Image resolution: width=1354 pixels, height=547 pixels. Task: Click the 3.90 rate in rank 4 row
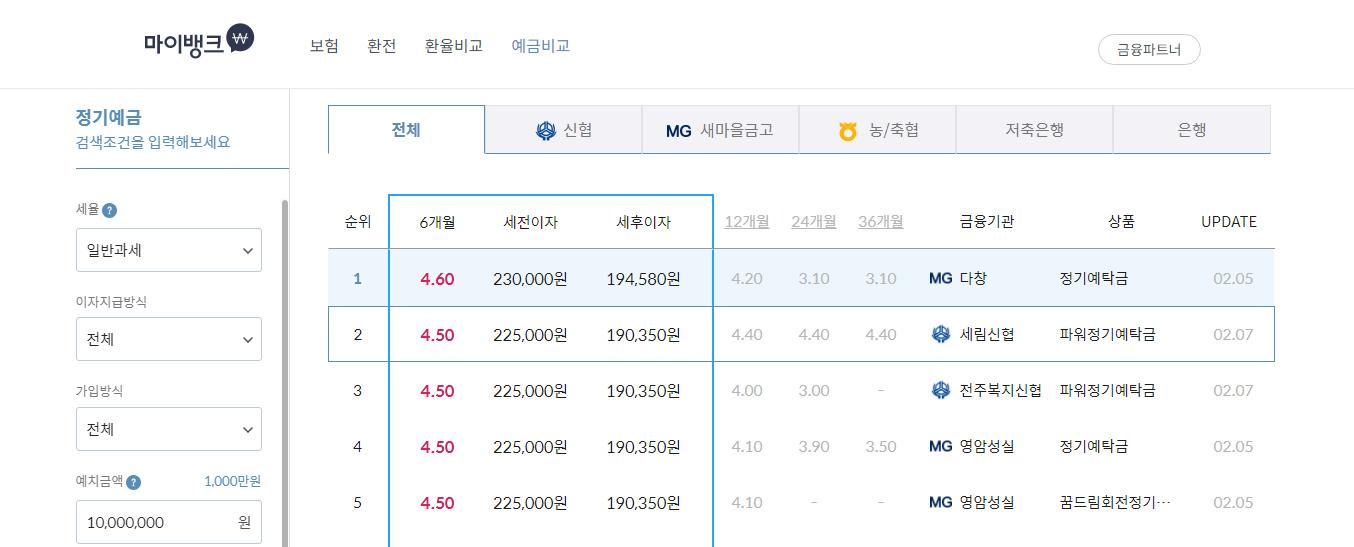(x=814, y=446)
